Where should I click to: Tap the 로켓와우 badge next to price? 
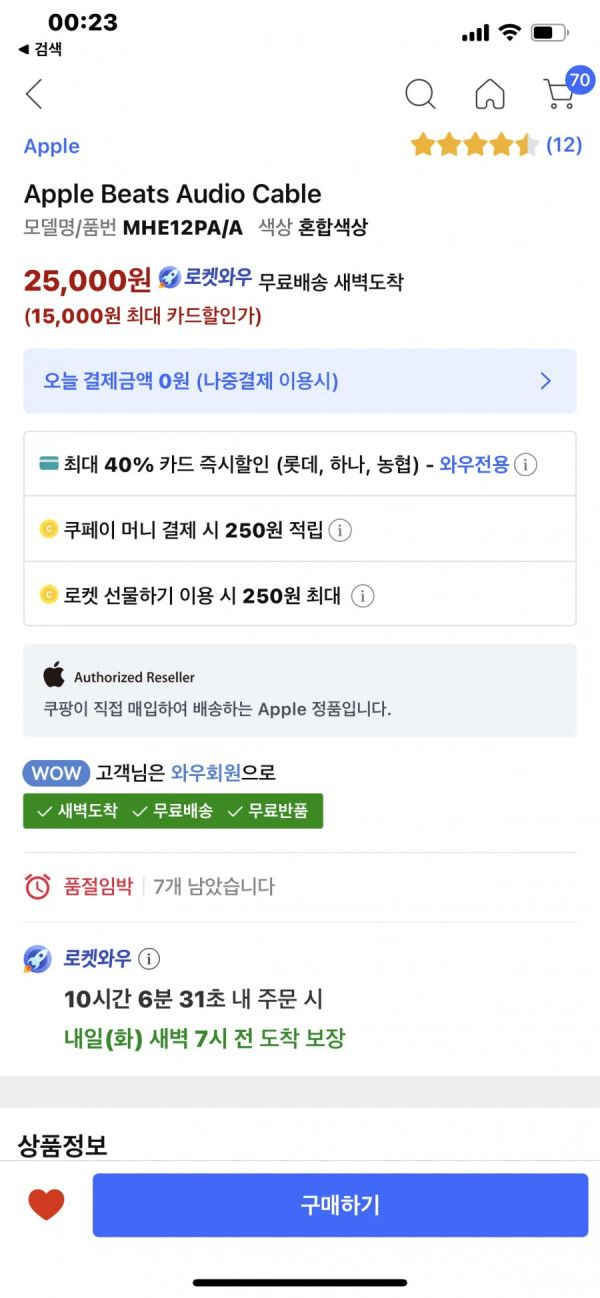pos(205,279)
